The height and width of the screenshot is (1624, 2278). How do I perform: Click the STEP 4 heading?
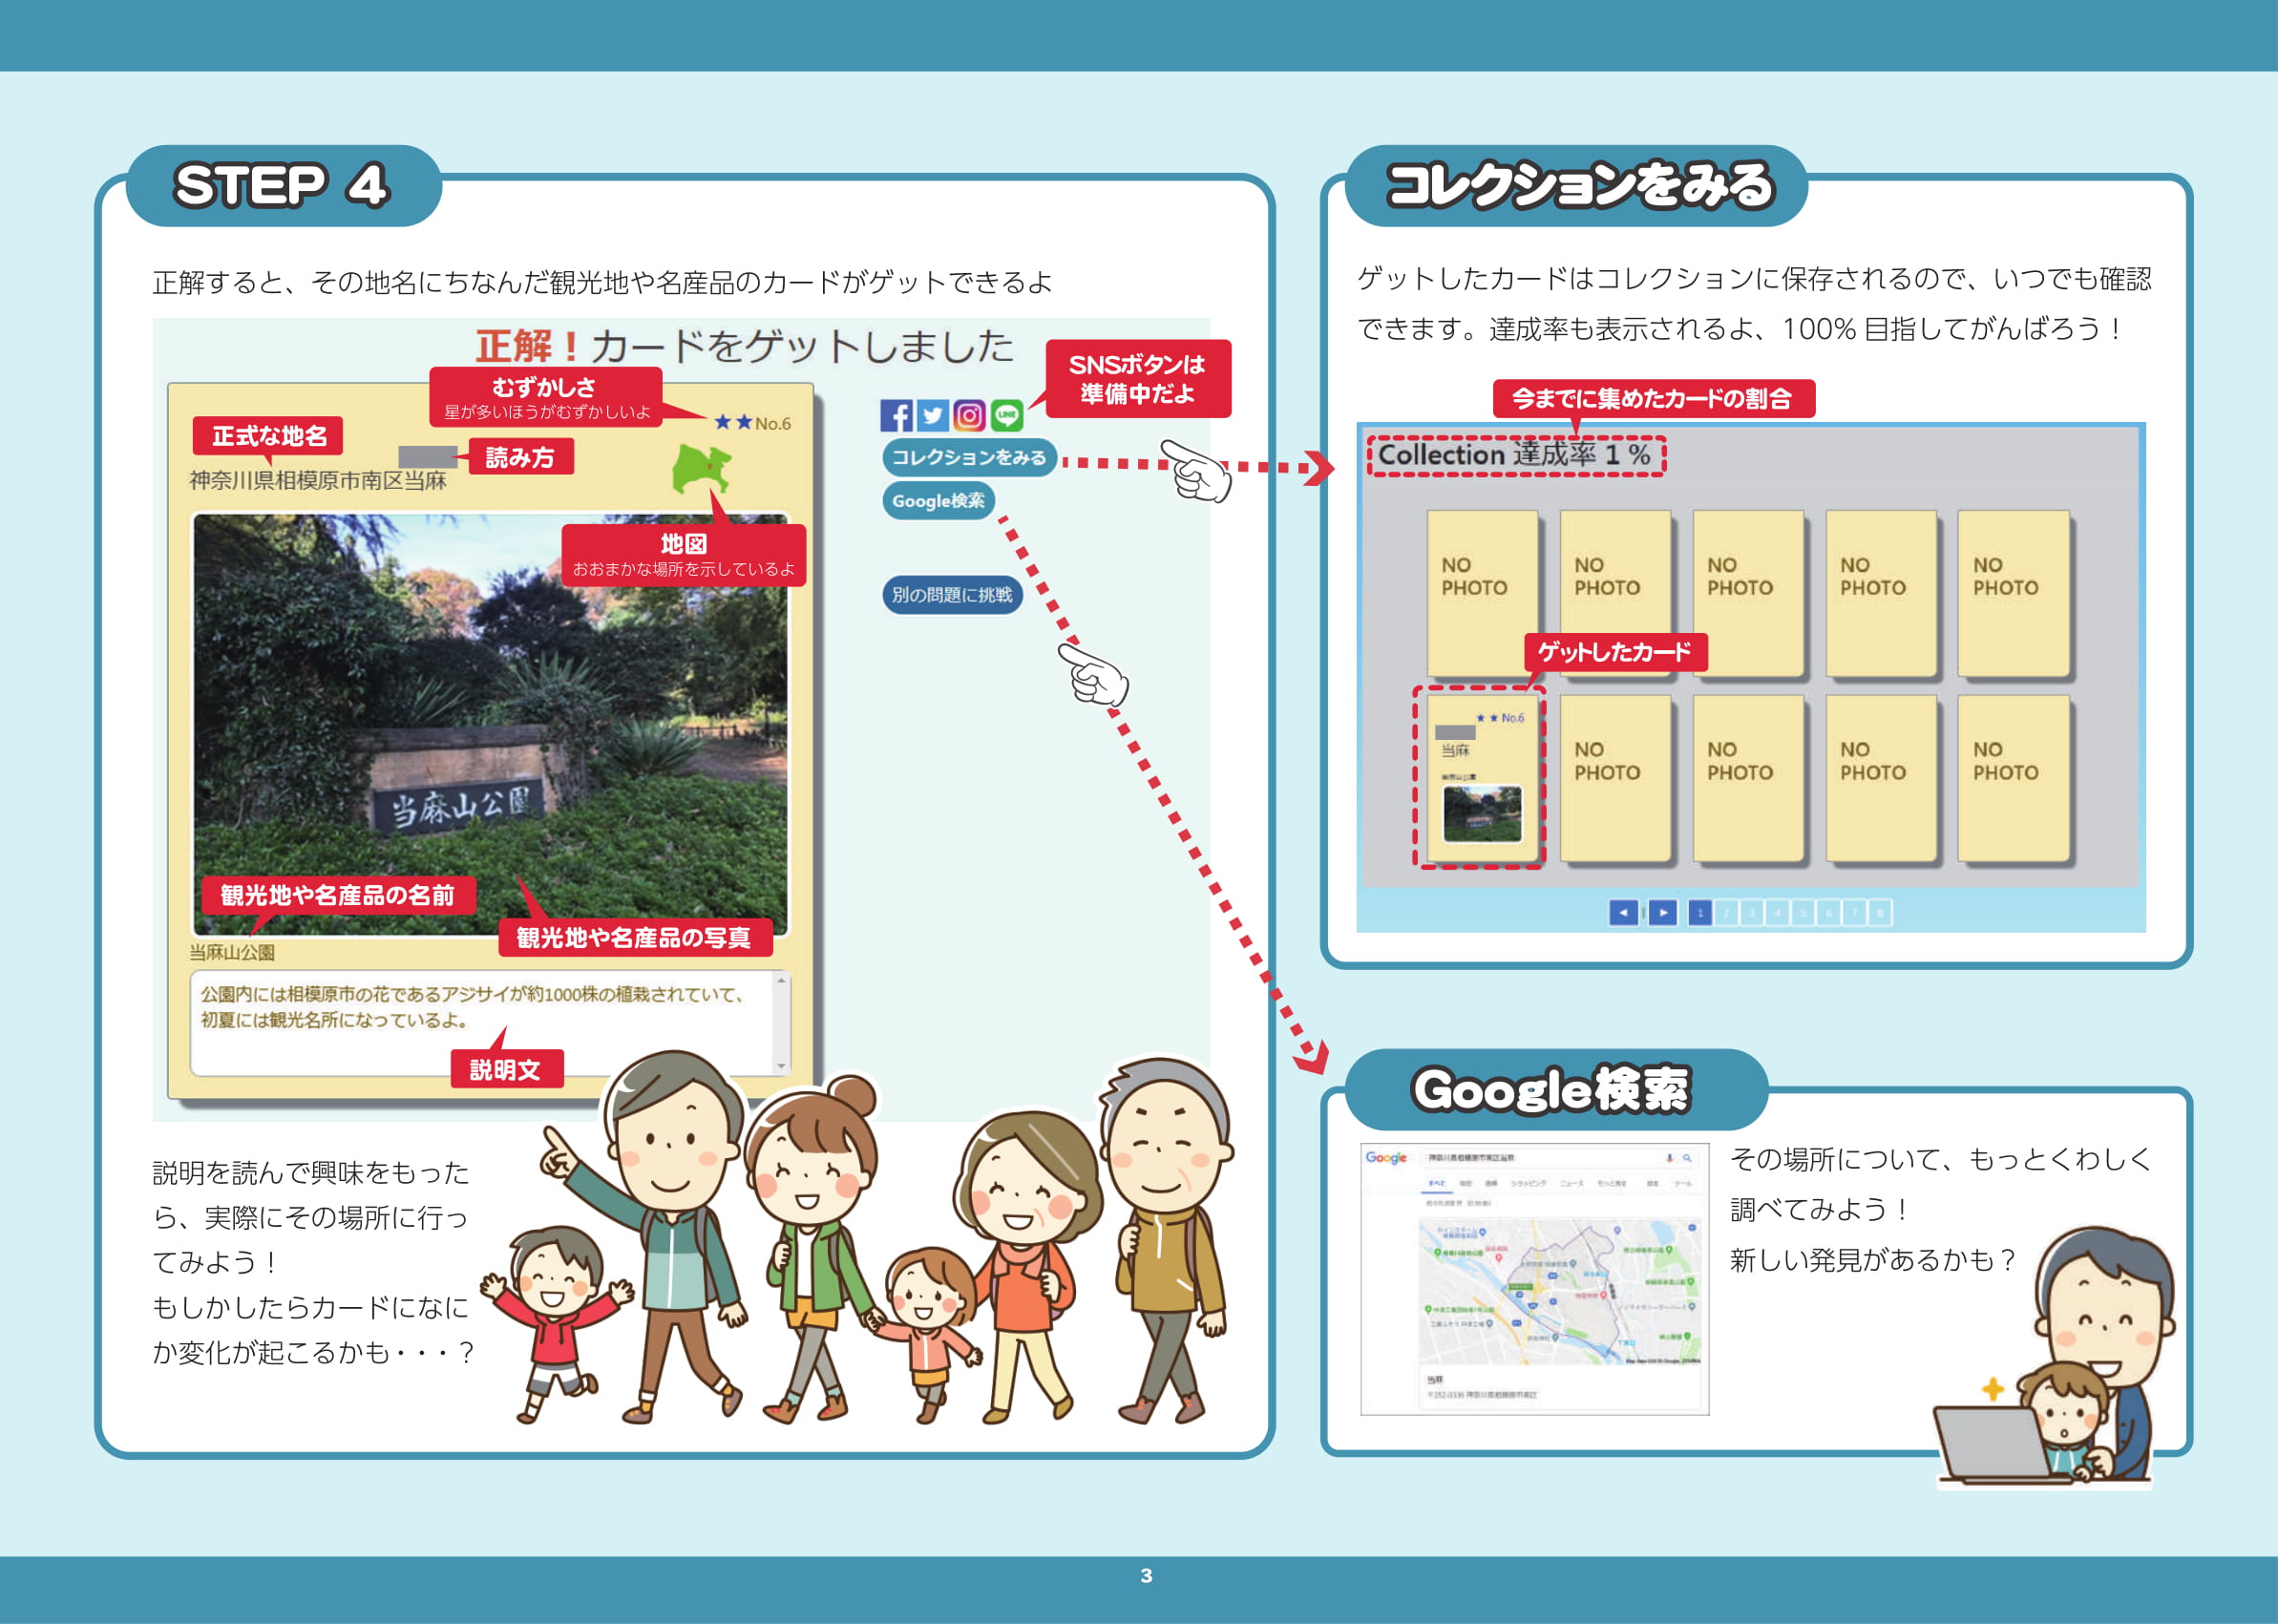point(281,186)
